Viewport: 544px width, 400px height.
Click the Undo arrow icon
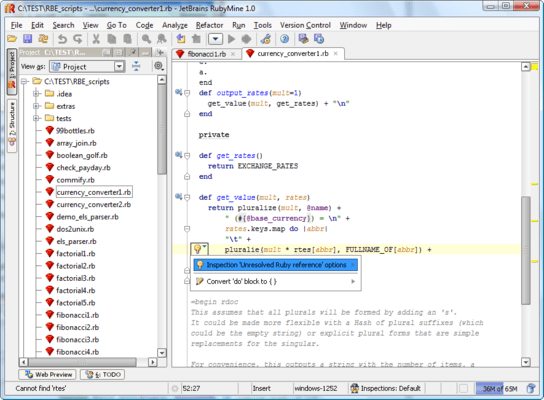coord(62,39)
